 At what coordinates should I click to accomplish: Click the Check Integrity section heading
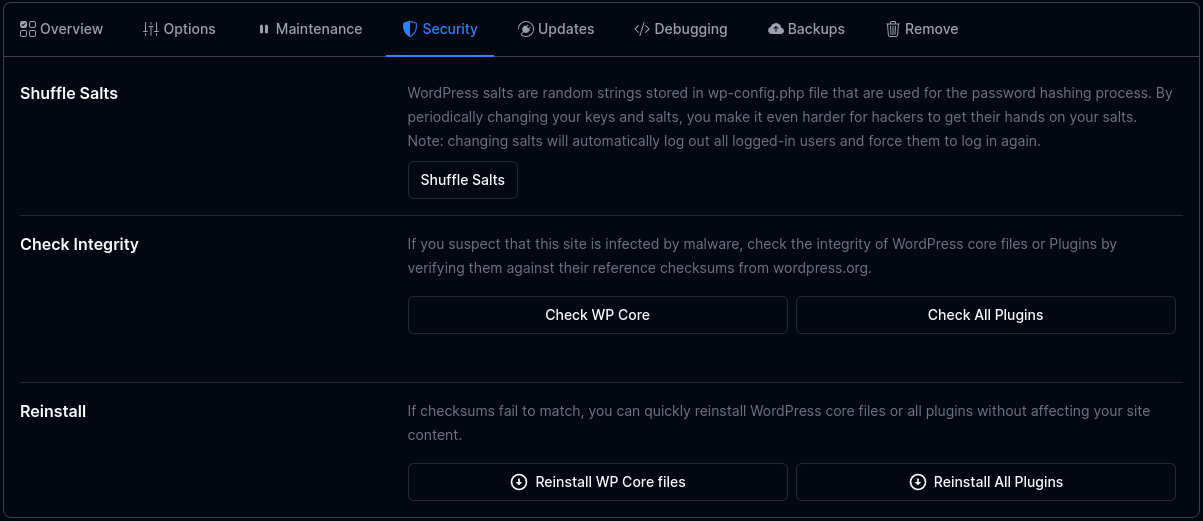(79, 244)
